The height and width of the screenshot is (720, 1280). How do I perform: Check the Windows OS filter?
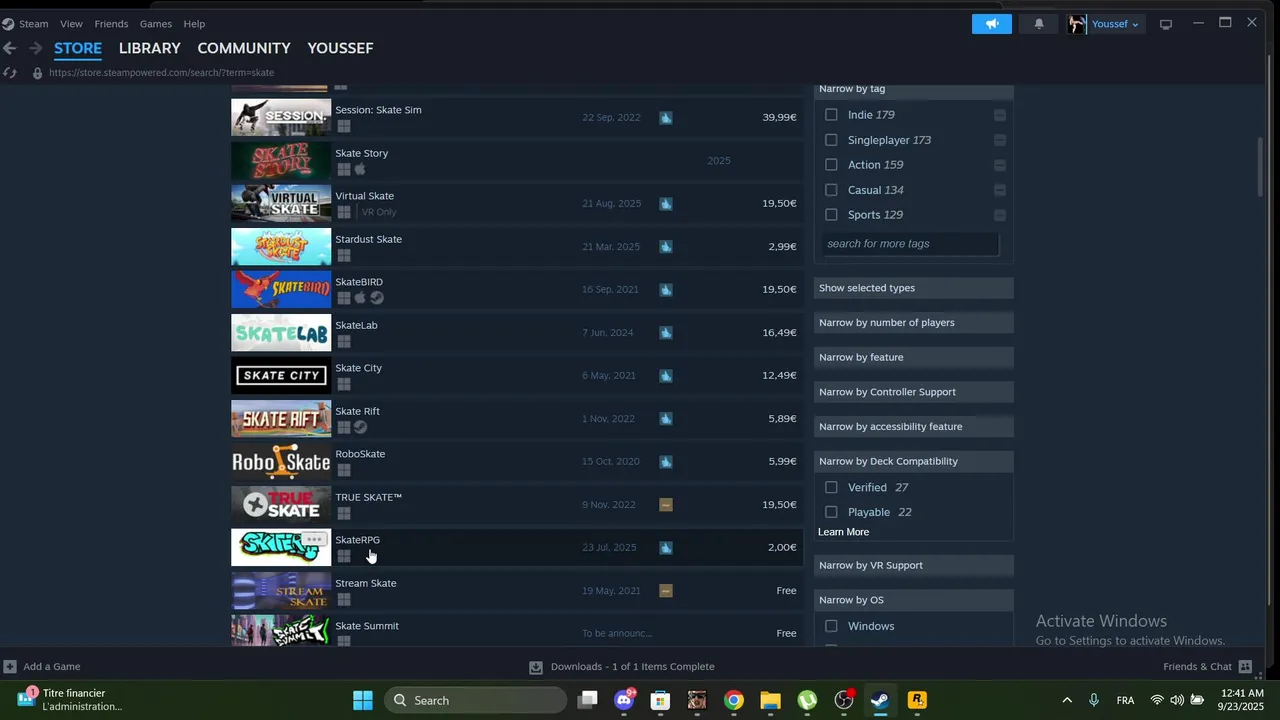click(x=831, y=626)
